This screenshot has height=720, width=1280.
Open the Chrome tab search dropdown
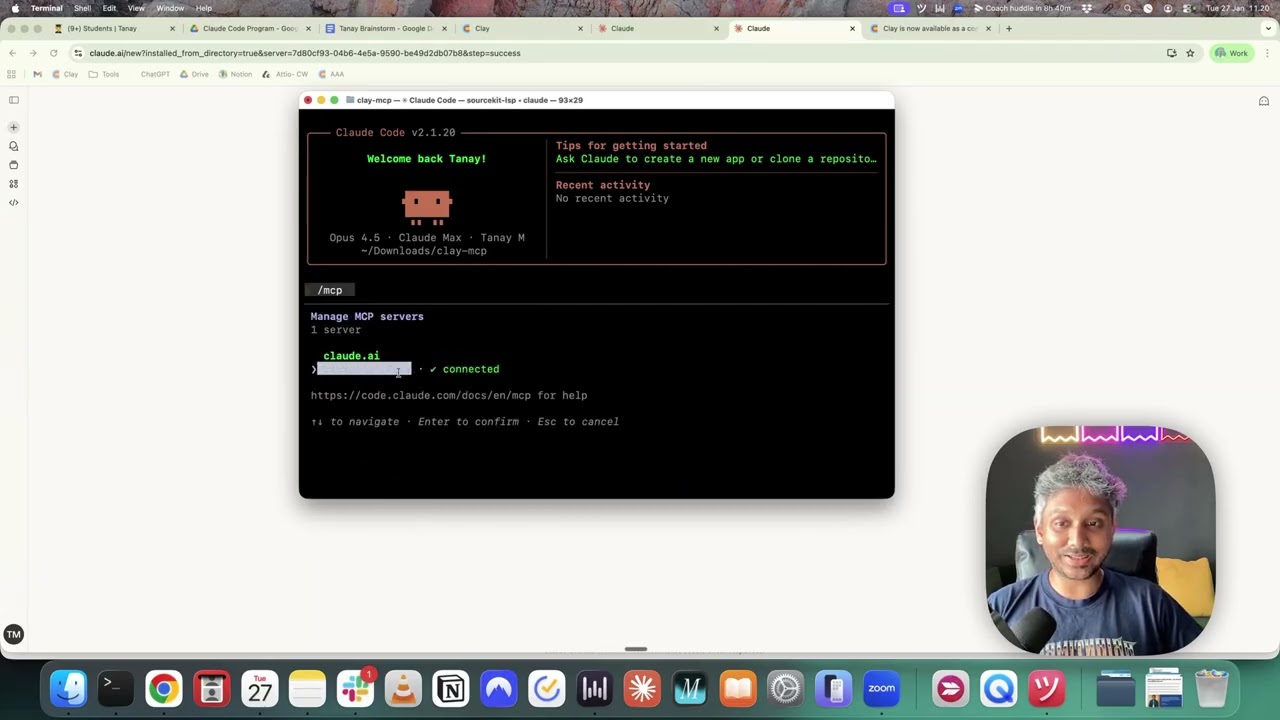1268,28
